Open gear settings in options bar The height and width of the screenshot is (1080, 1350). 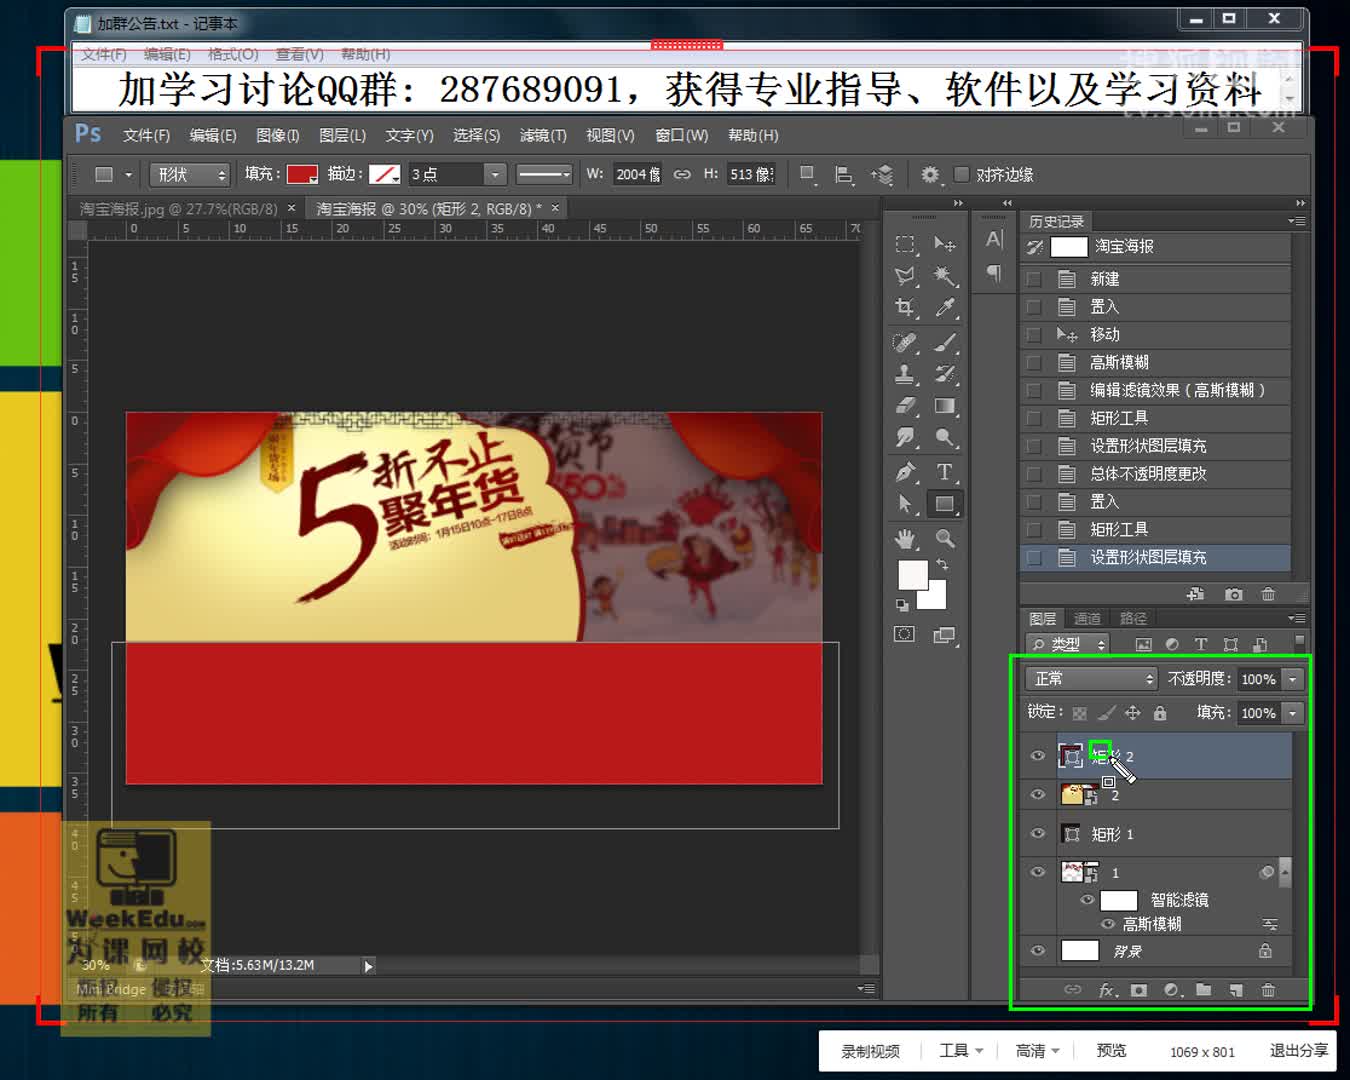[930, 175]
